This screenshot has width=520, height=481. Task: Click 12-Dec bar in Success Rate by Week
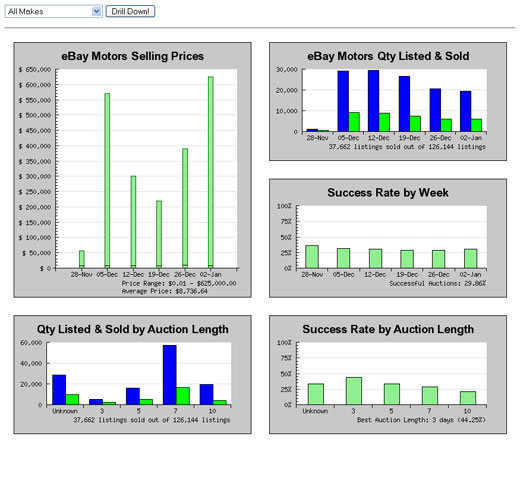375,258
